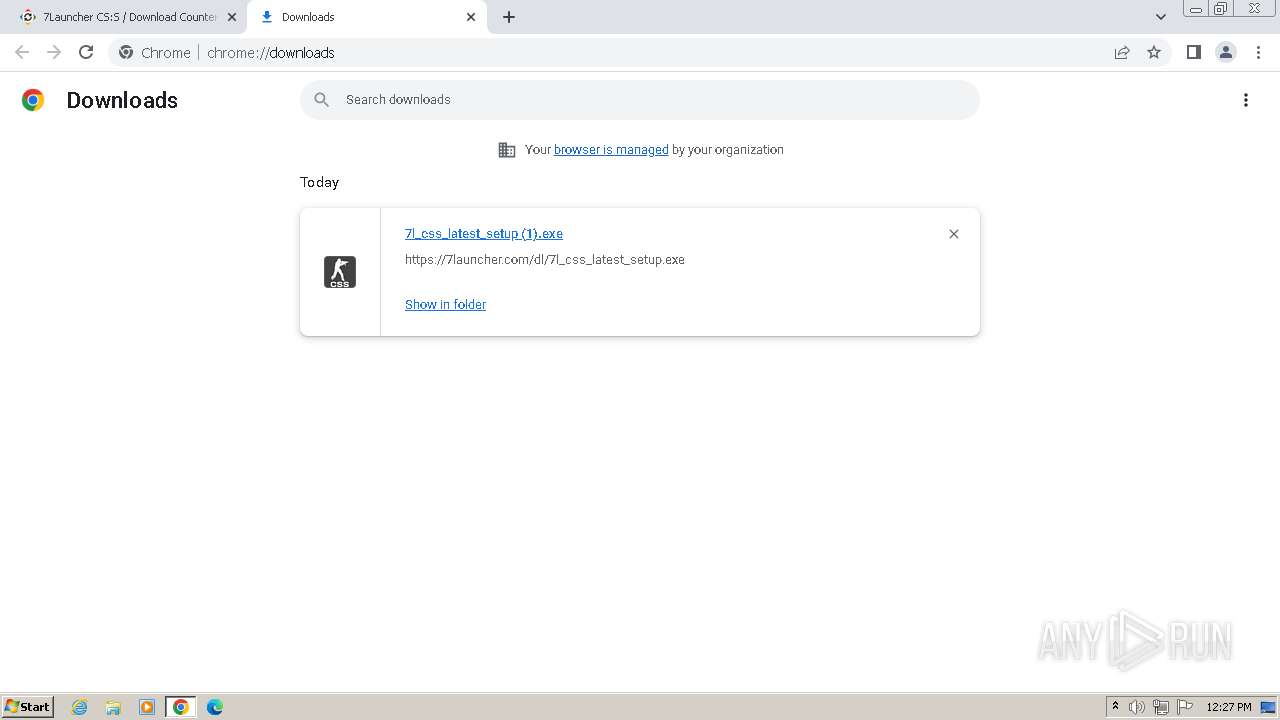This screenshot has height=720, width=1280.
Task: Click the Chrome site info chip
Action: [x=155, y=53]
